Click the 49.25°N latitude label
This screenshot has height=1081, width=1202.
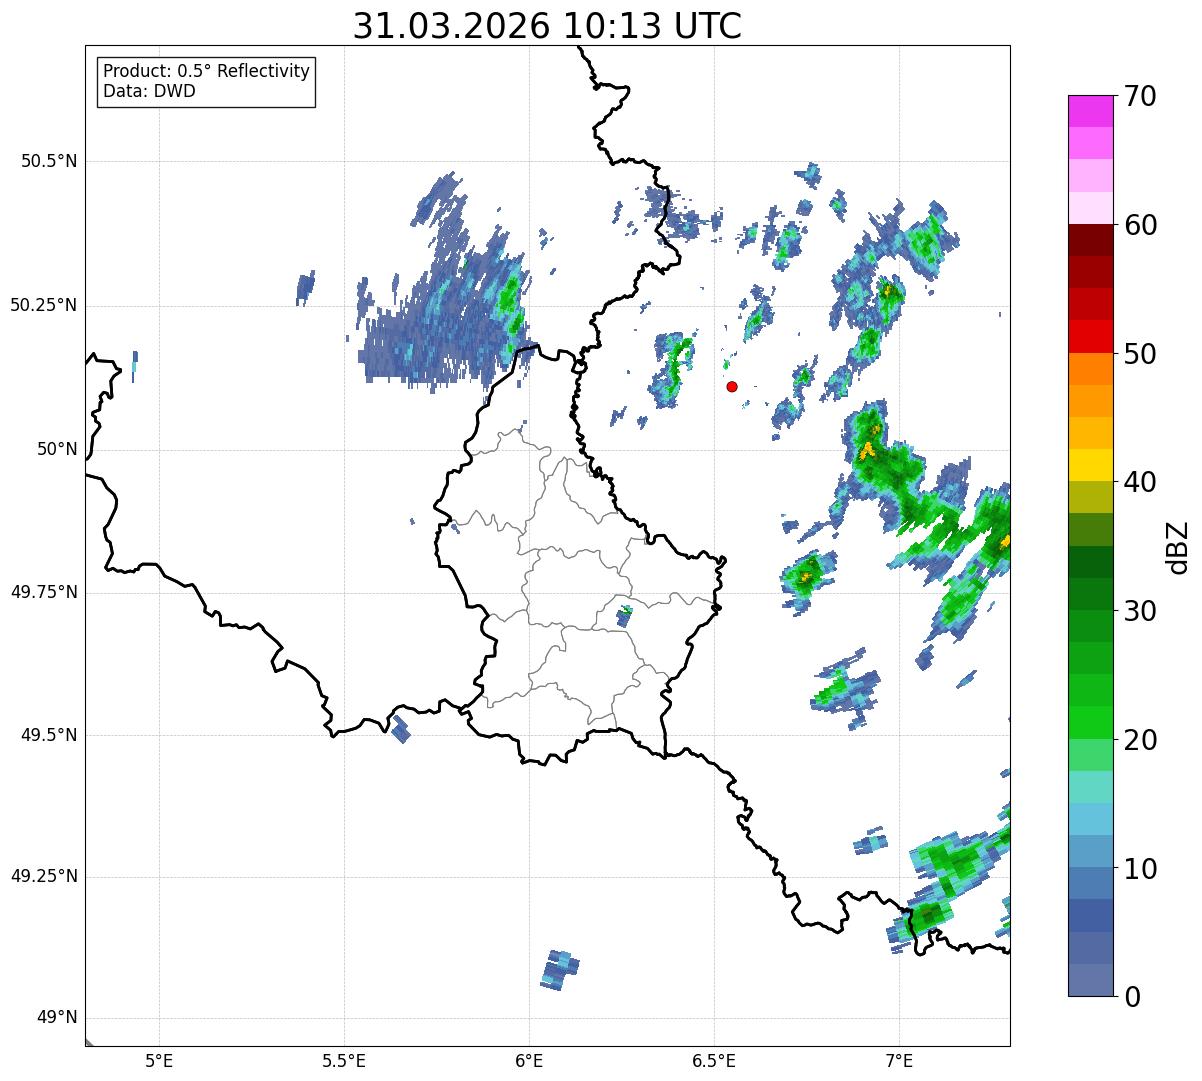point(44,877)
